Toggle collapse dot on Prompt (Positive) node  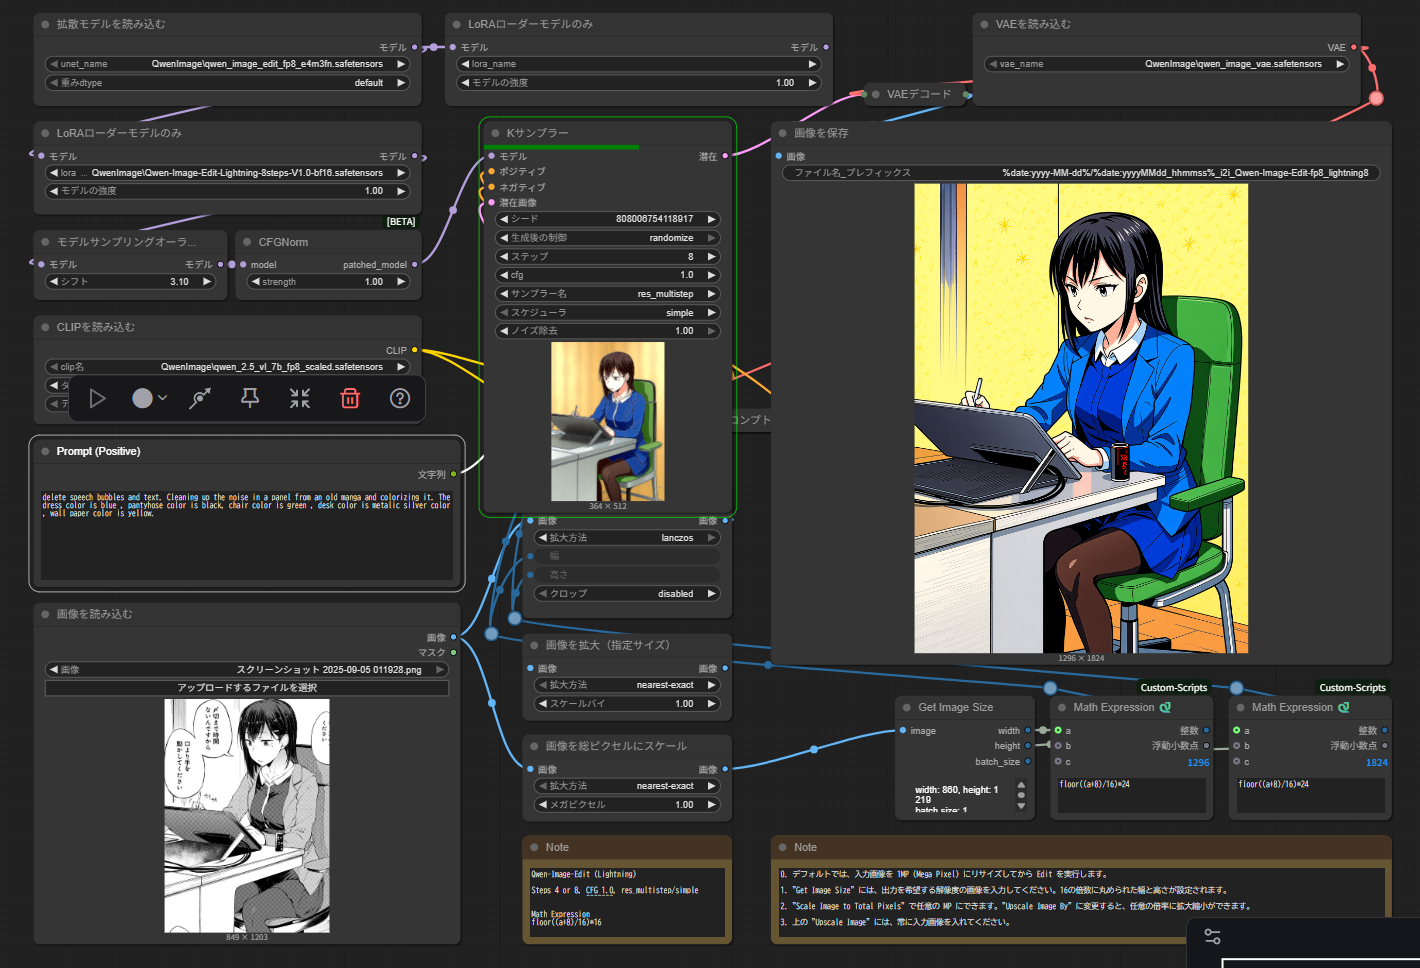45,452
